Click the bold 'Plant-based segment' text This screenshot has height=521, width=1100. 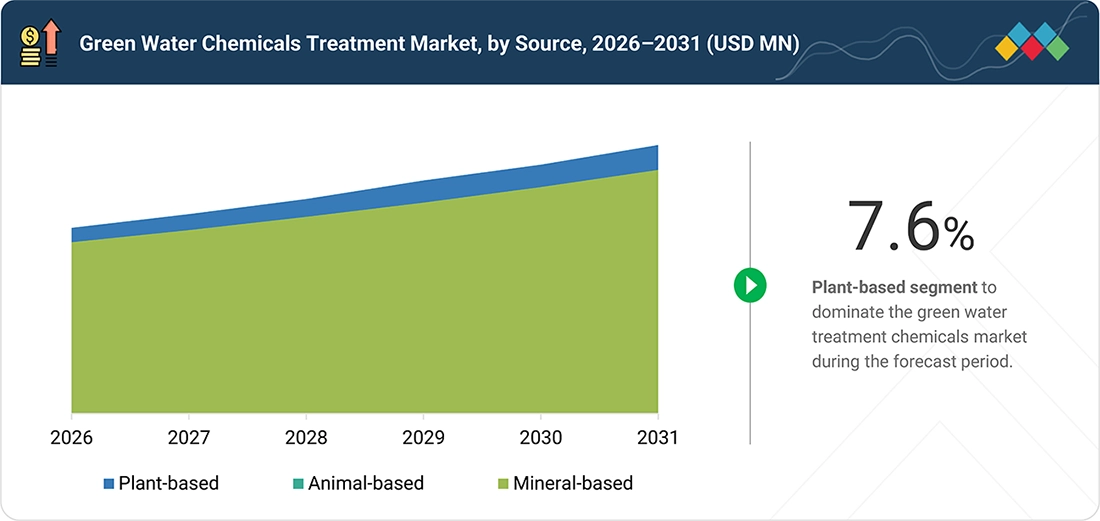coord(894,287)
